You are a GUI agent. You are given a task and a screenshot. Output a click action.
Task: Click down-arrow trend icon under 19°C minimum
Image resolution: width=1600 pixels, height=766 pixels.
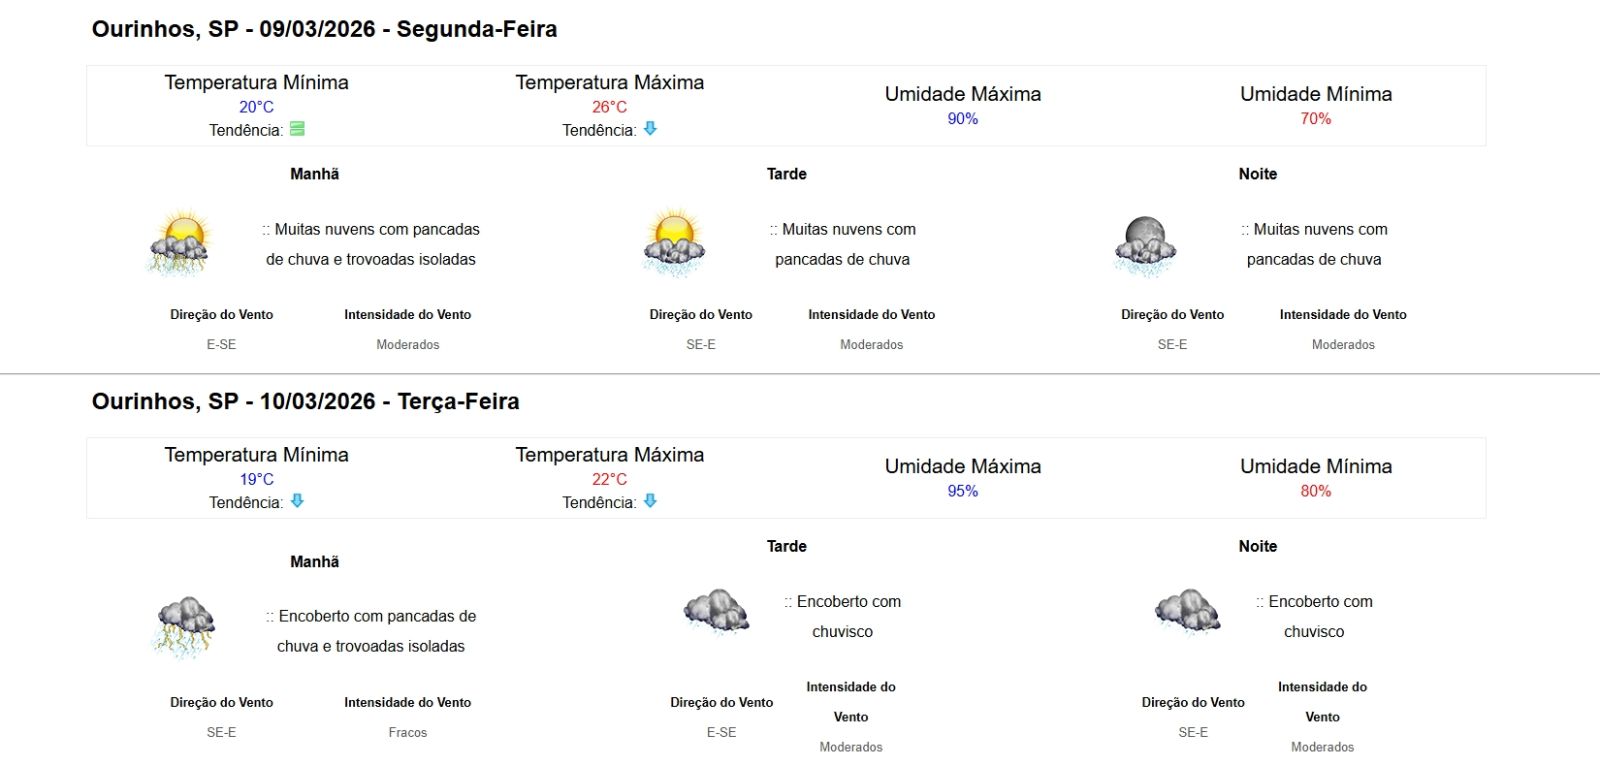(297, 501)
